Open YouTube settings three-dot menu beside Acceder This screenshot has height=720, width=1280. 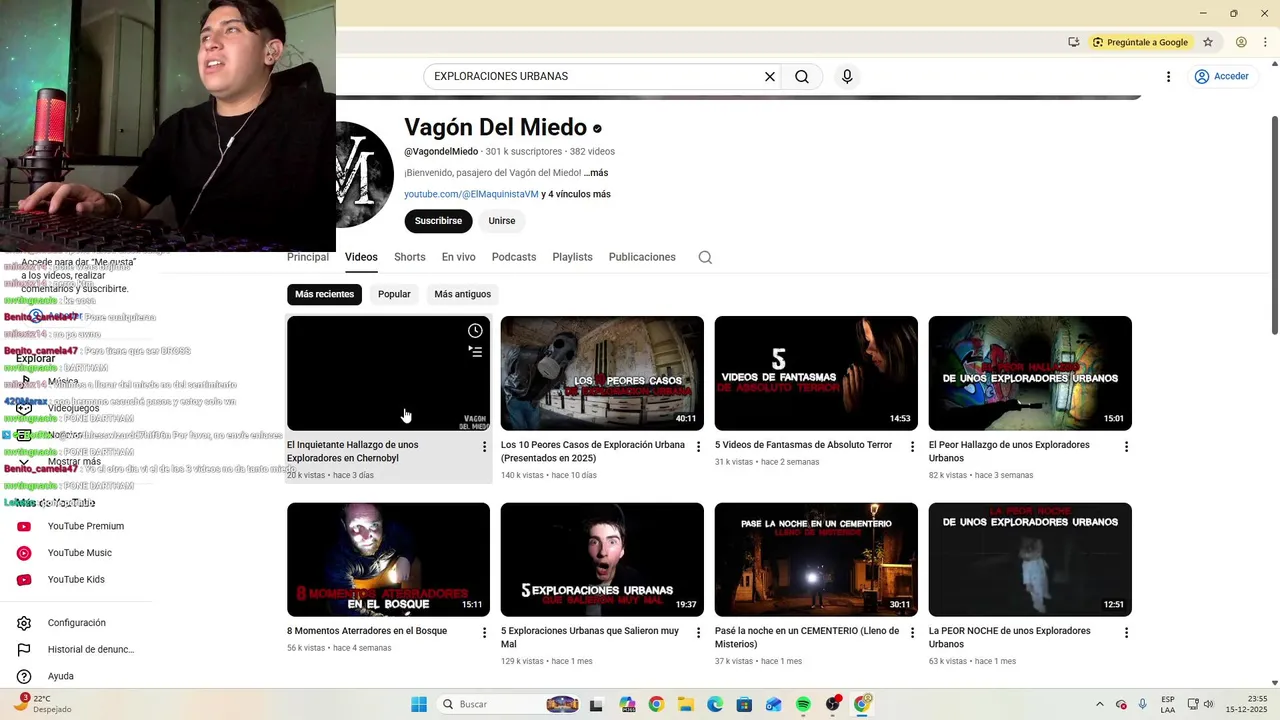coord(1168,77)
